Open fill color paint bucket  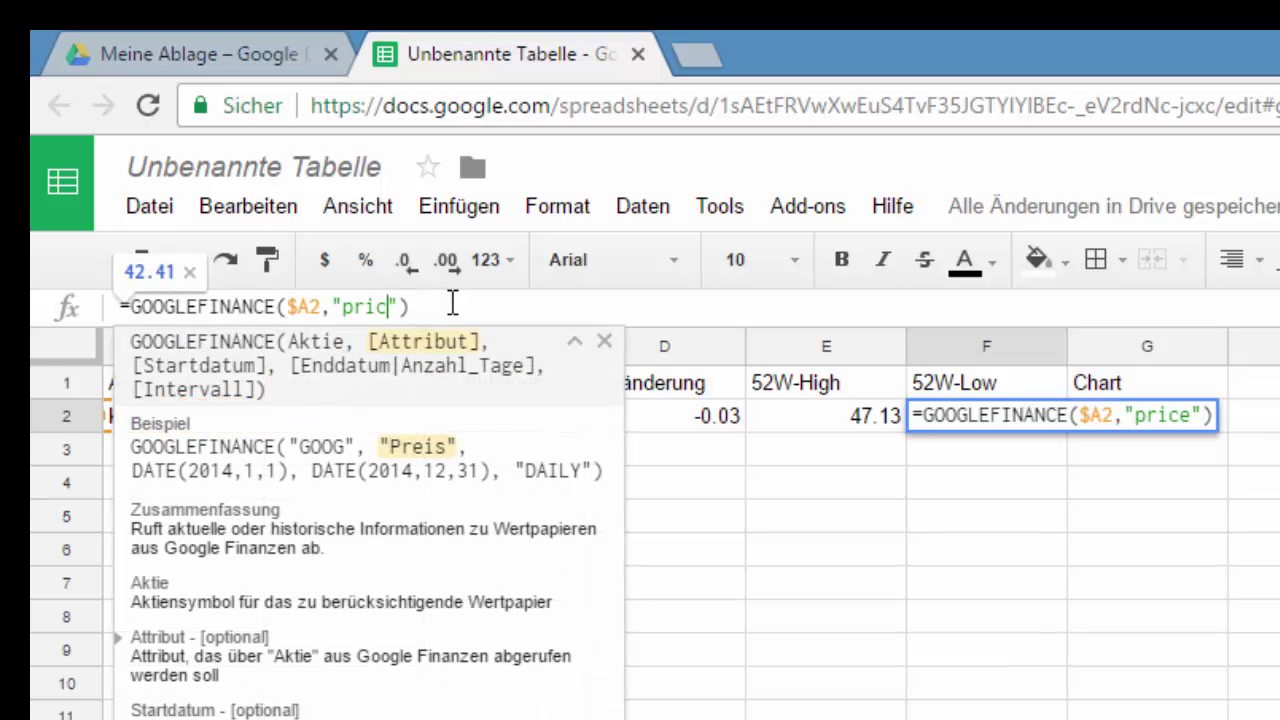[x=1047, y=260]
